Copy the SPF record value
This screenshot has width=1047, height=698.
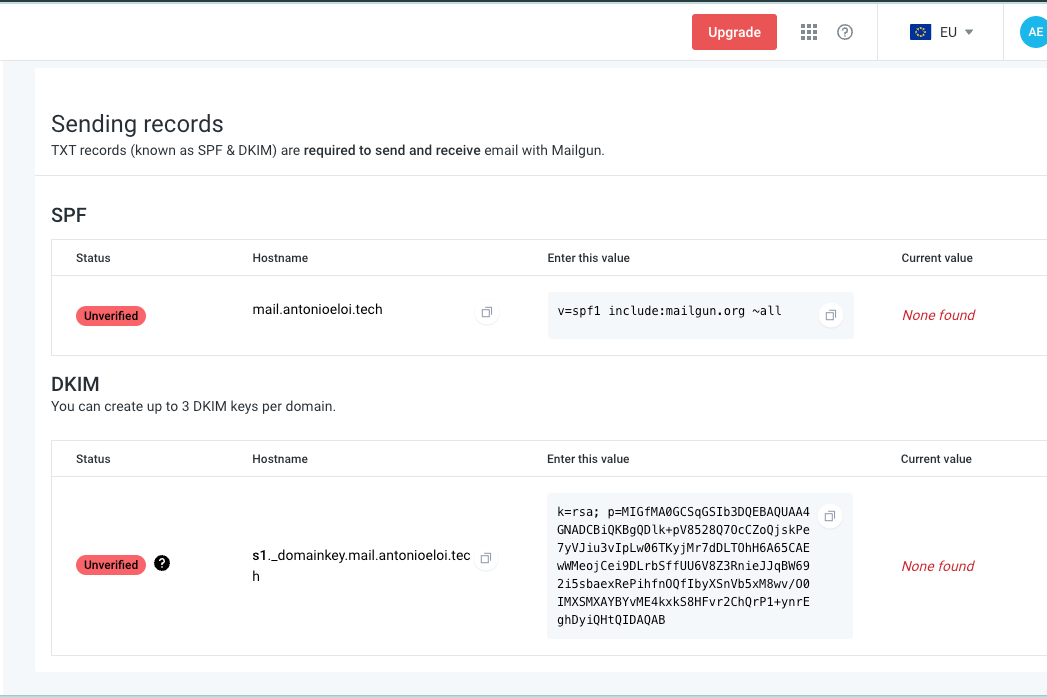tap(829, 316)
